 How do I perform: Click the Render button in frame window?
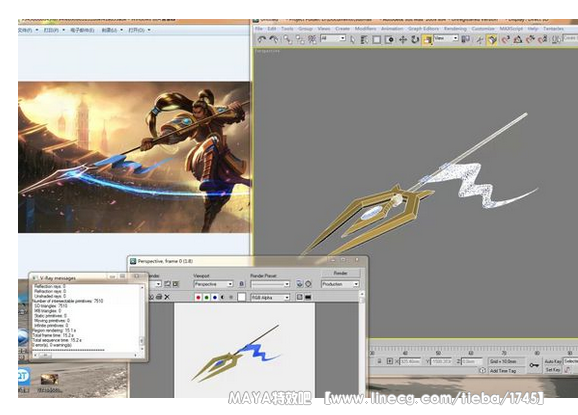[x=340, y=273]
